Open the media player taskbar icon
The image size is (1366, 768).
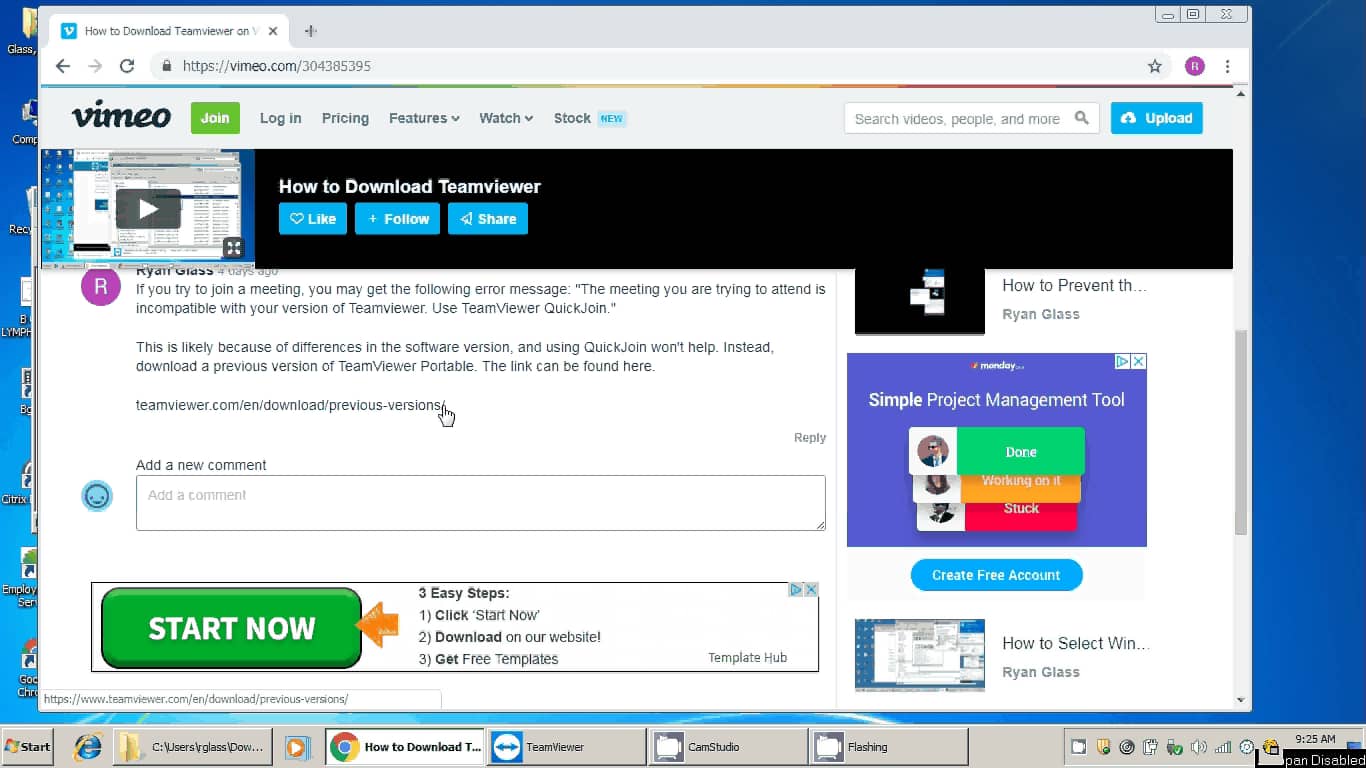297,747
